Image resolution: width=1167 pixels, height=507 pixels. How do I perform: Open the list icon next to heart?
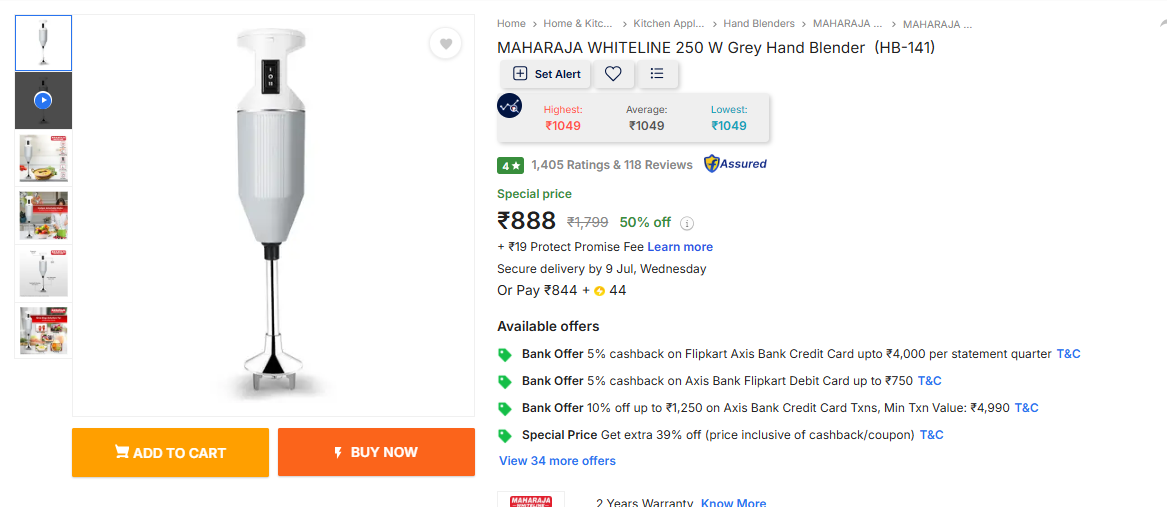(657, 73)
